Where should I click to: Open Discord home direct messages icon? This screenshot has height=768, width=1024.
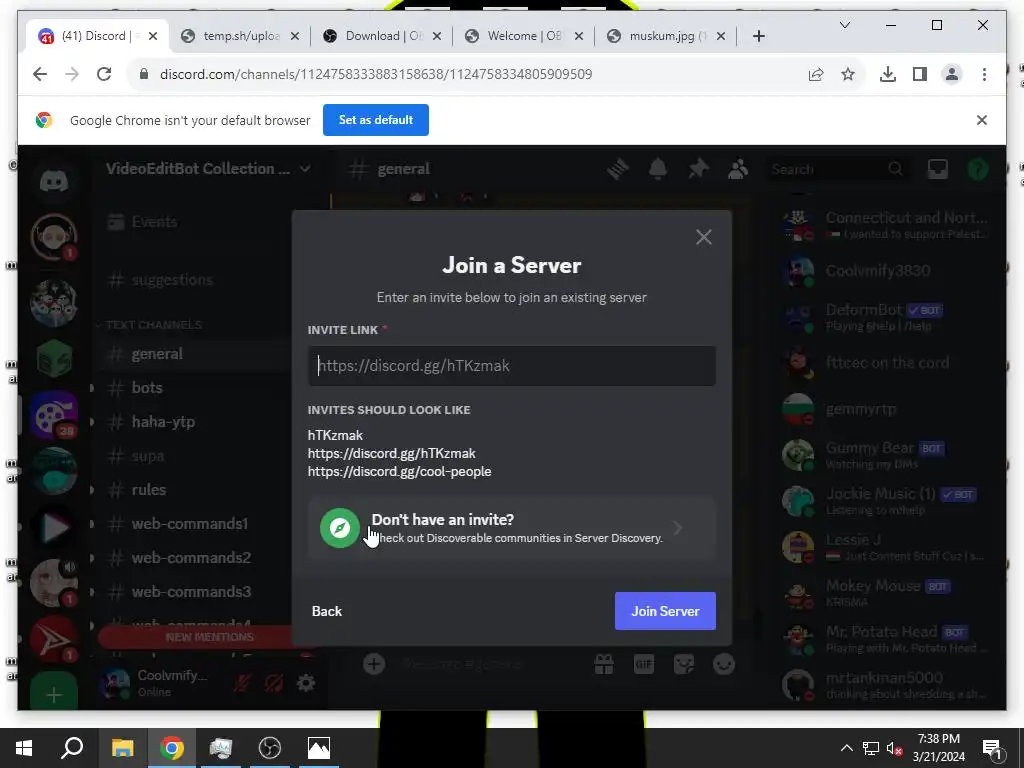pos(54,180)
